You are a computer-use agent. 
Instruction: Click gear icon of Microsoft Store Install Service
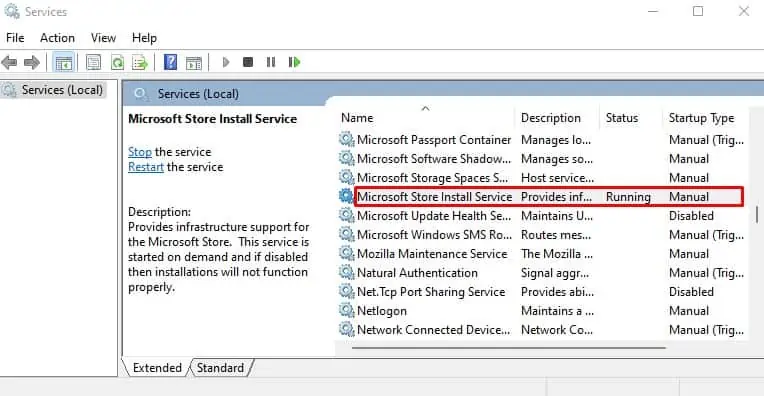click(x=346, y=196)
